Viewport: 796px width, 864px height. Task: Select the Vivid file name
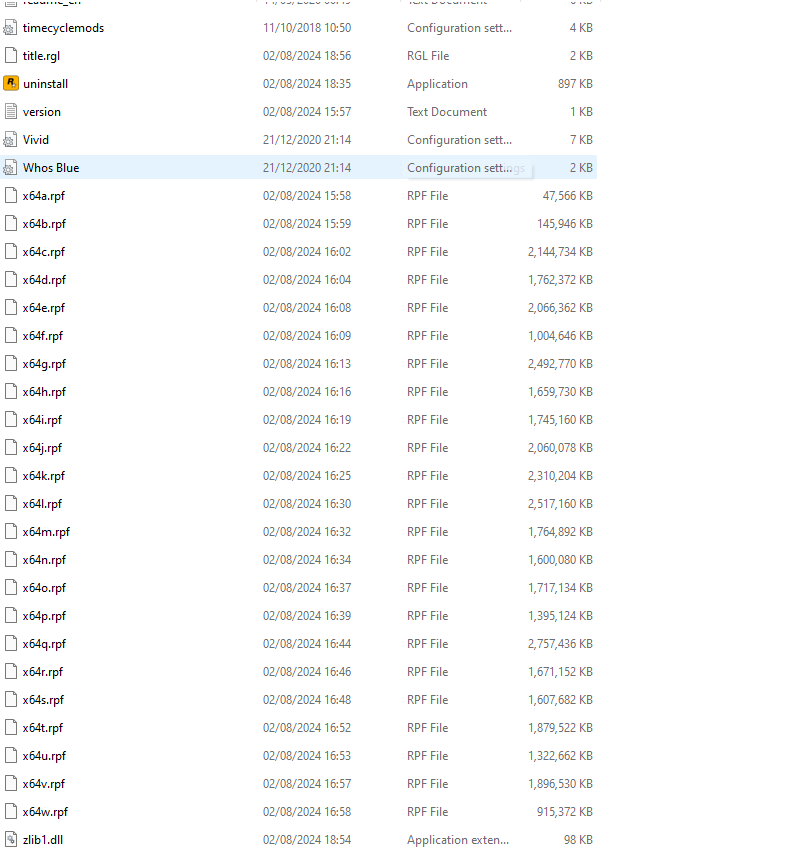pos(36,140)
